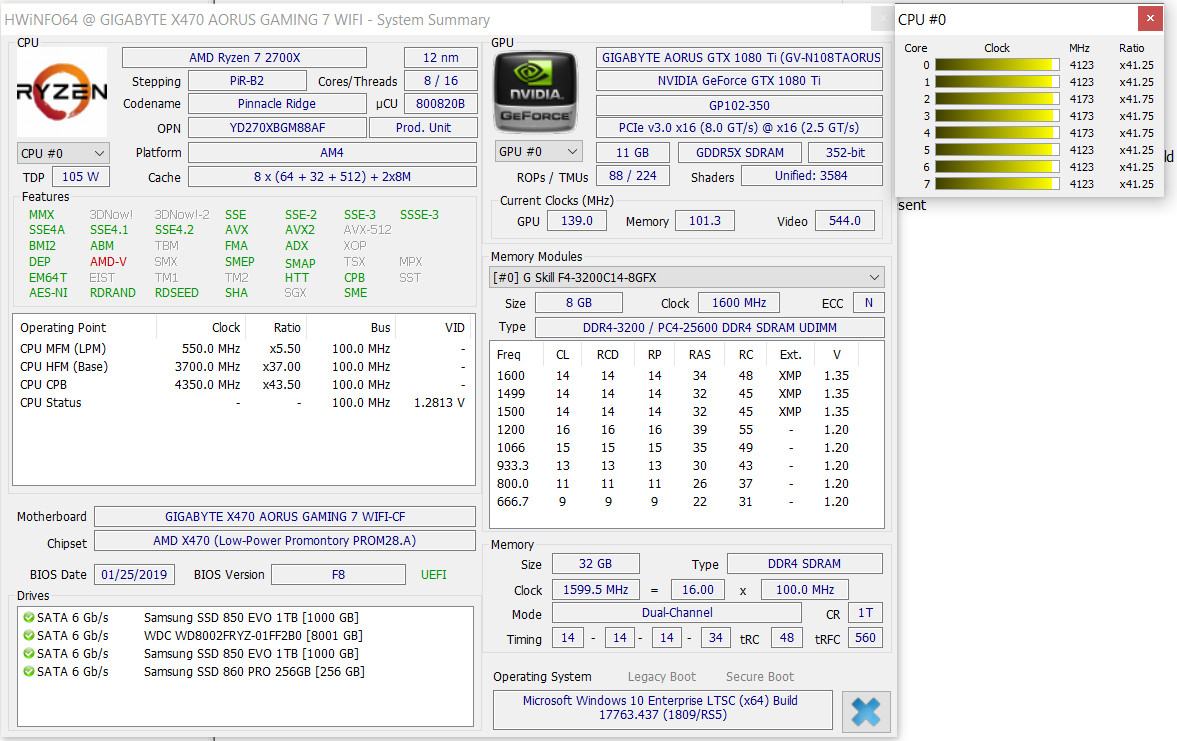Click the Windows 10 Enterprise LTSC field
This screenshot has width=1177, height=741.
[x=662, y=708]
